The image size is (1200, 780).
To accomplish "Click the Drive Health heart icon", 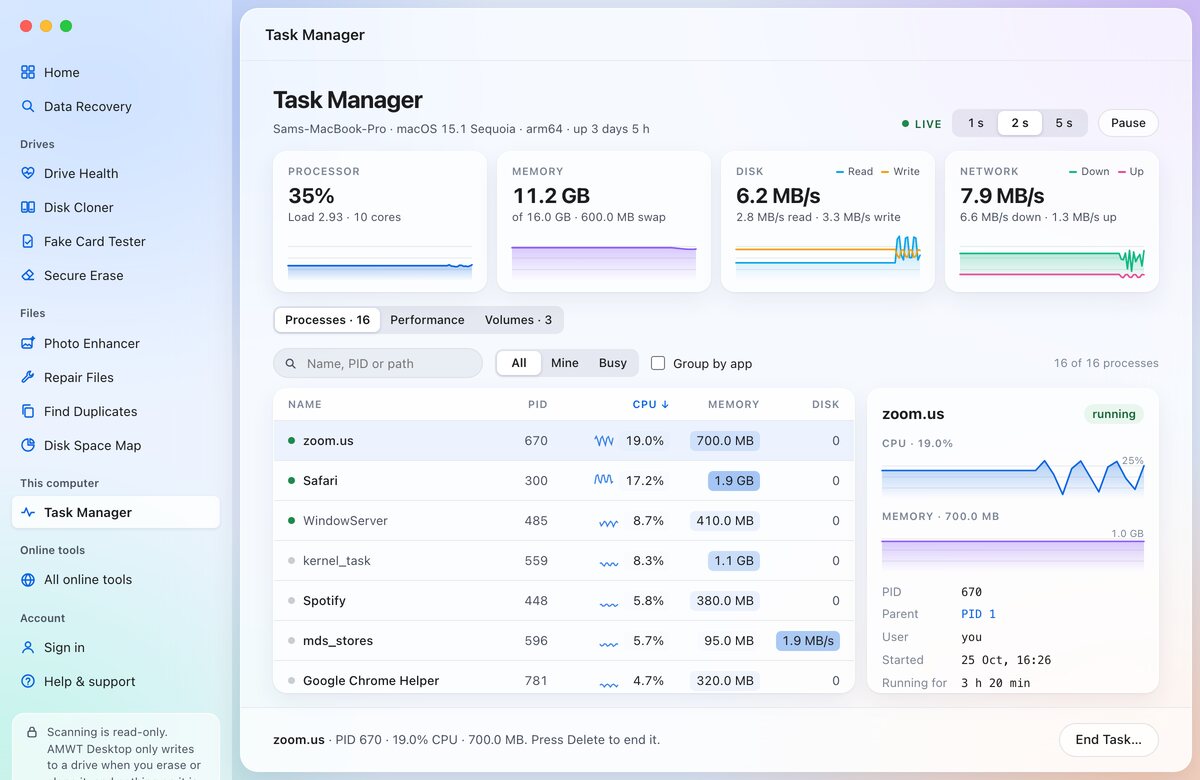I will [x=28, y=173].
